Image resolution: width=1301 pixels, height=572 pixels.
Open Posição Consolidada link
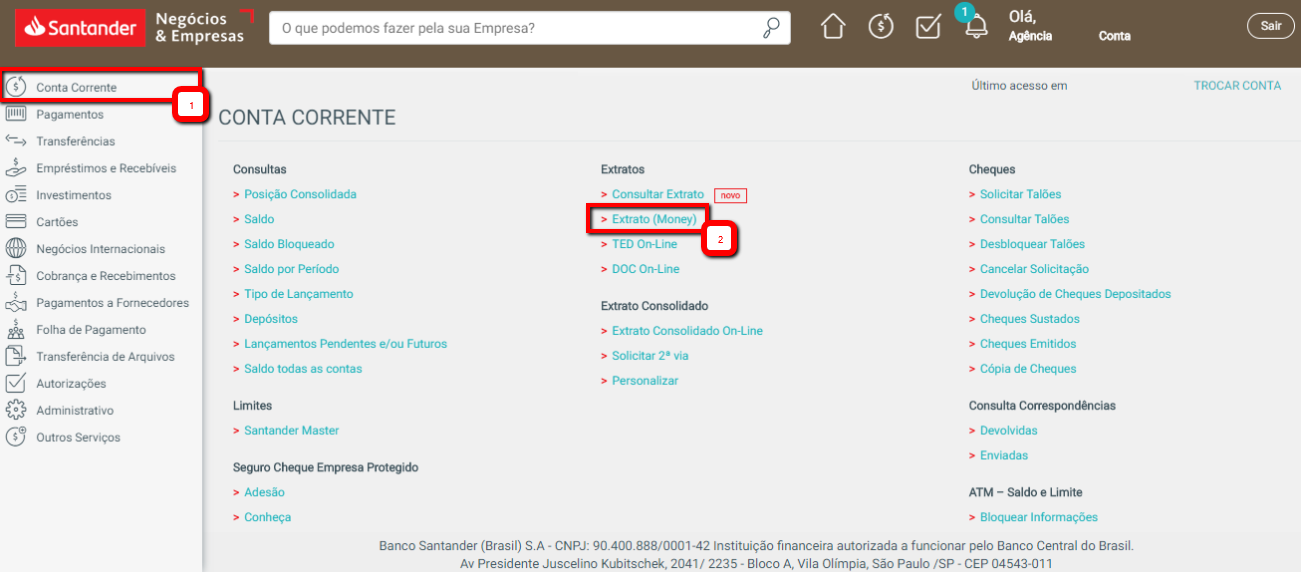tap(300, 194)
